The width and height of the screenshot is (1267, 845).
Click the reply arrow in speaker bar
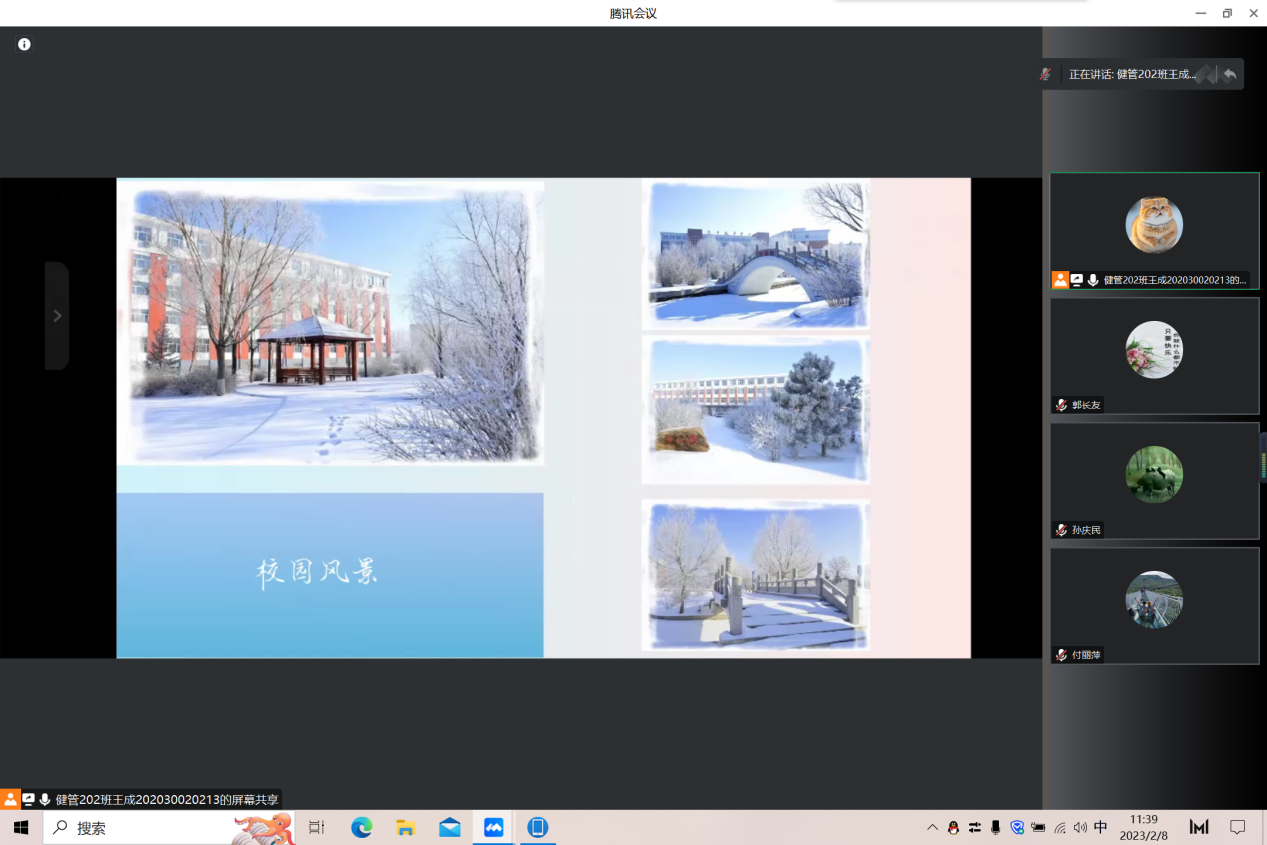click(1229, 74)
